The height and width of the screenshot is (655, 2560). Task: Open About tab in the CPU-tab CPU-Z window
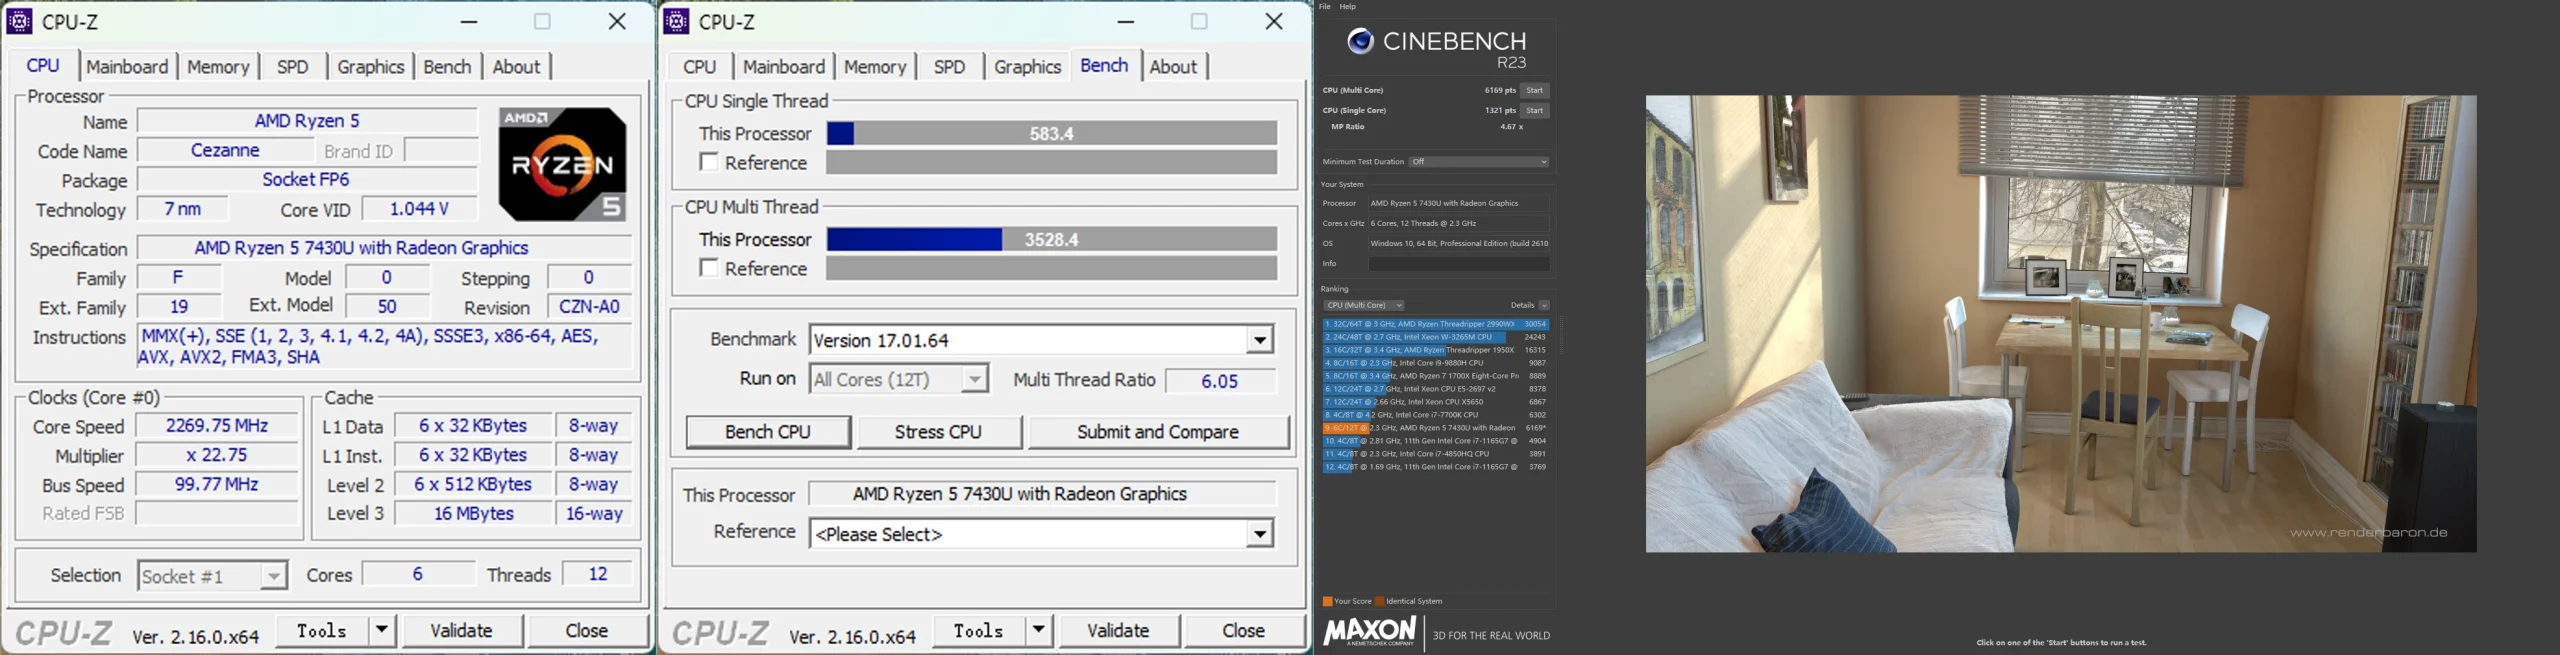tap(516, 67)
